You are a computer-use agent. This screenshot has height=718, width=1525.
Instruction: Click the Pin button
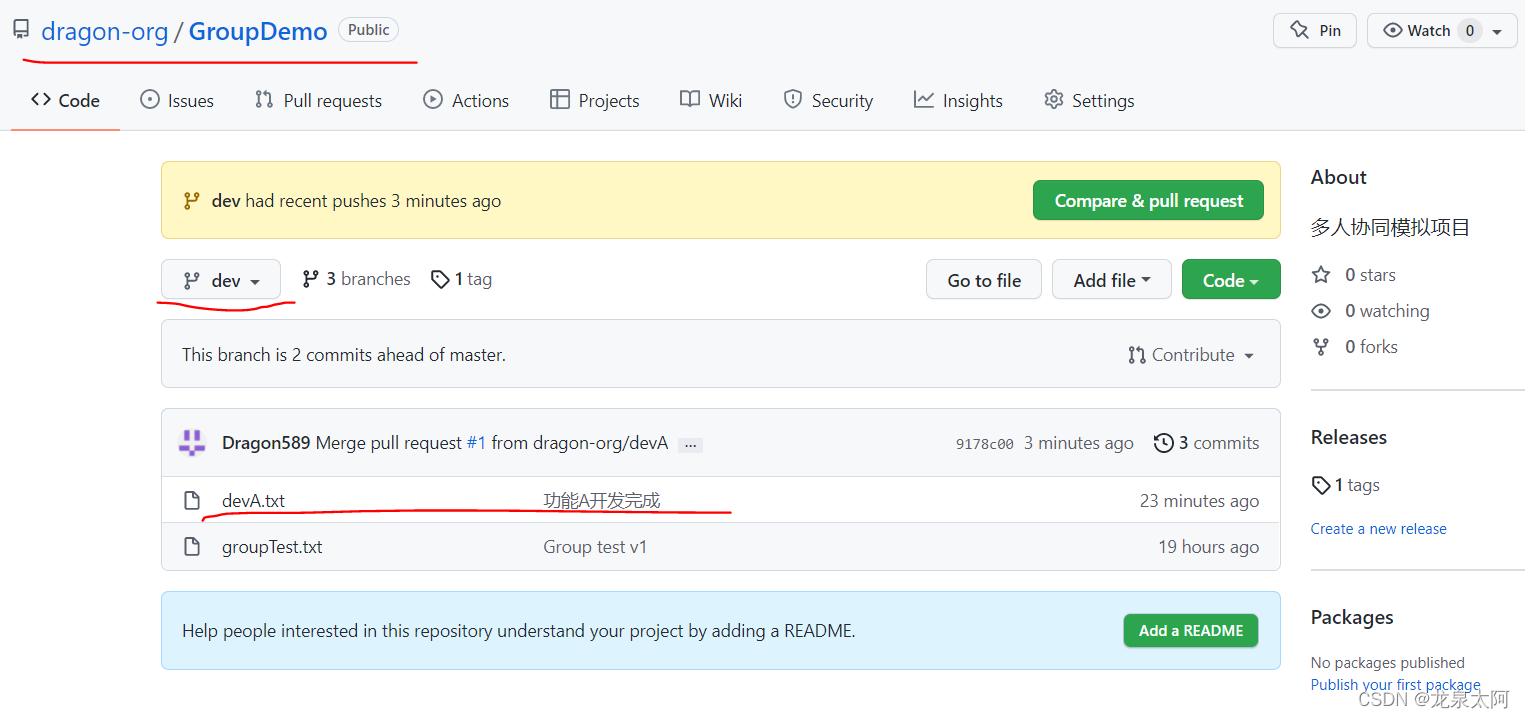click(x=1315, y=30)
